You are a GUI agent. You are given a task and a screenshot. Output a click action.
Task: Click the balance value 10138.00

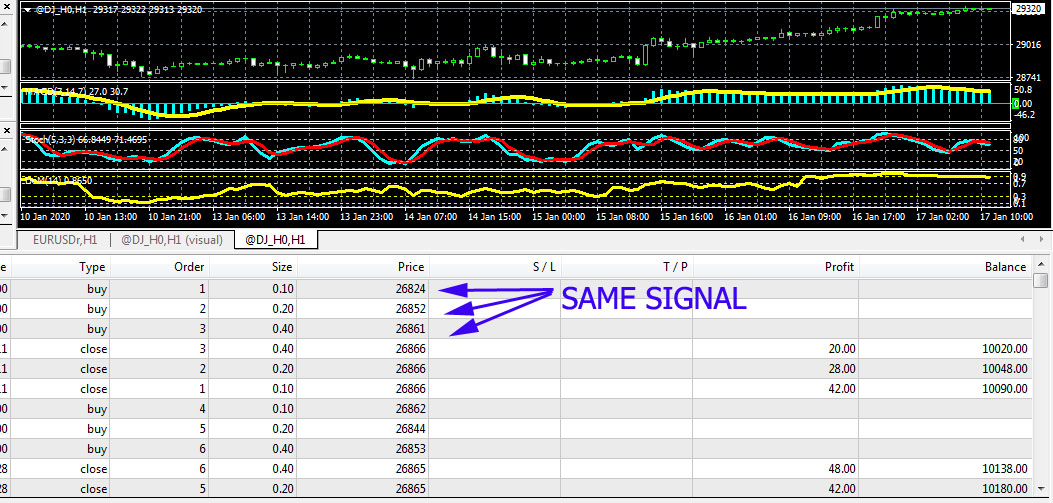1005,469
